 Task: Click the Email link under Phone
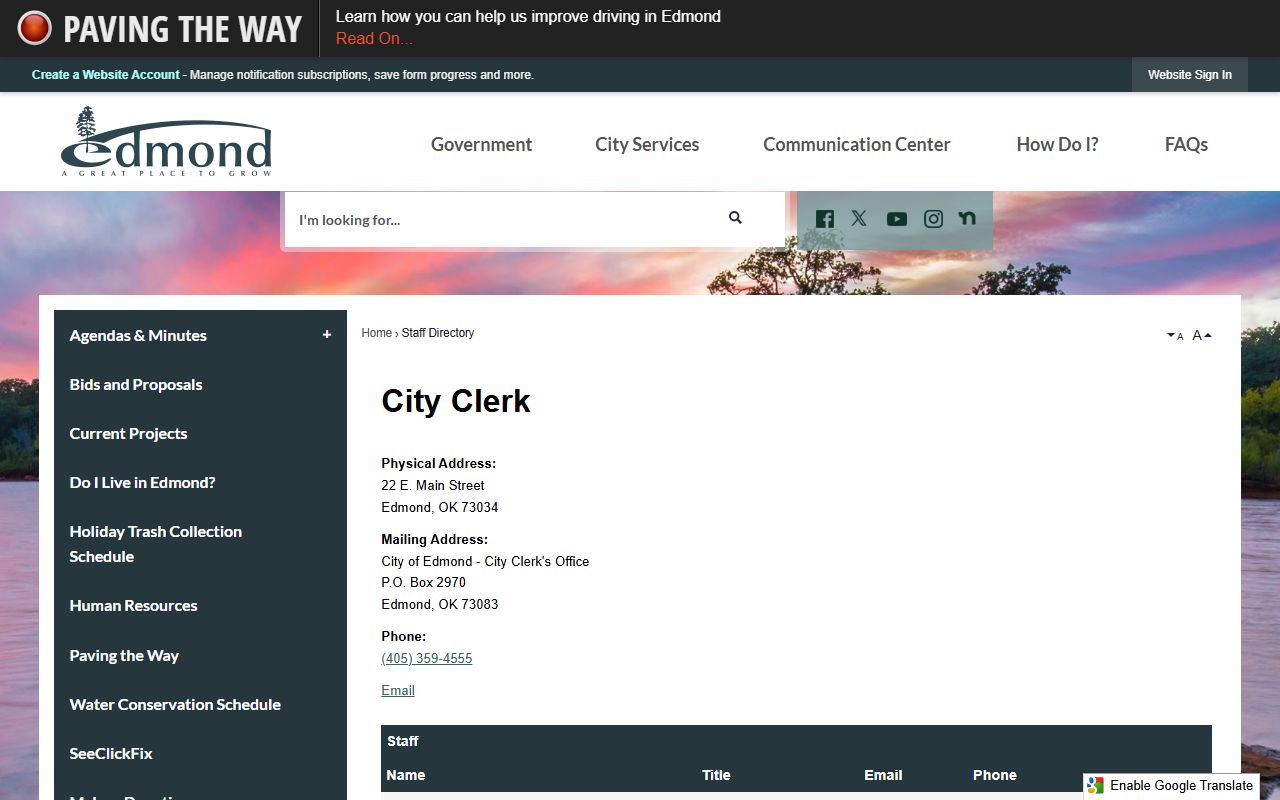[398, 691]
